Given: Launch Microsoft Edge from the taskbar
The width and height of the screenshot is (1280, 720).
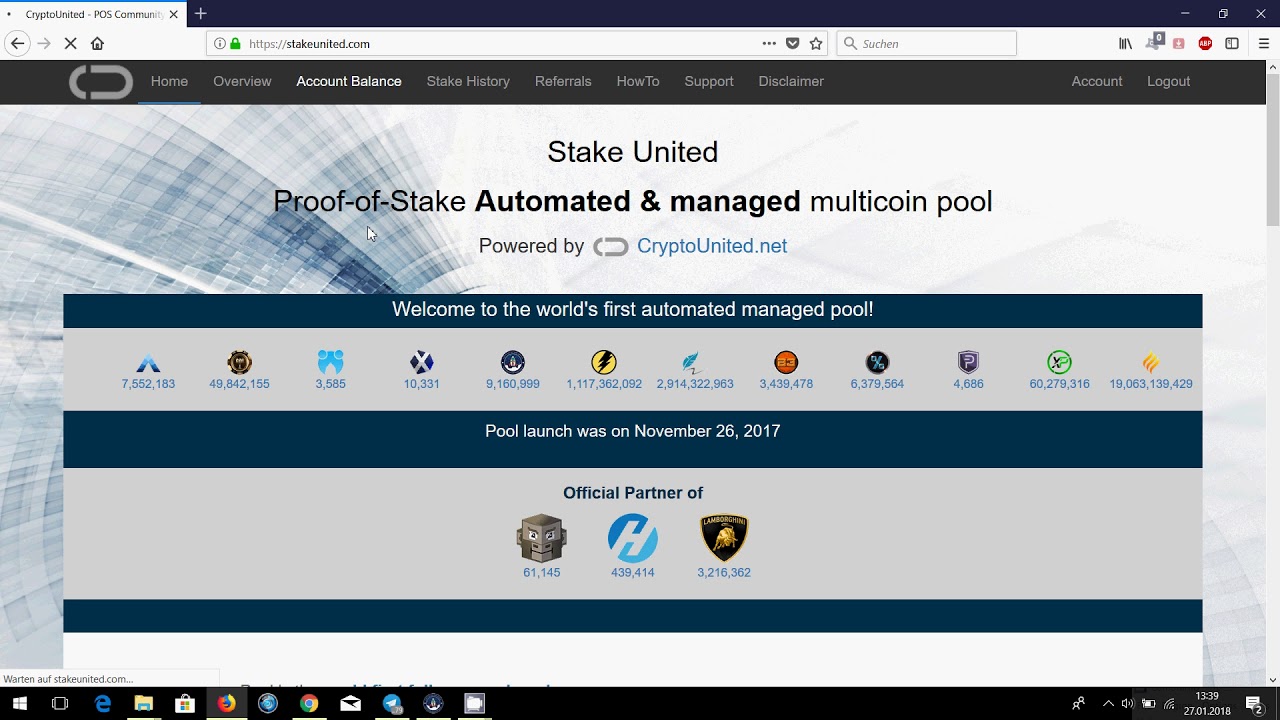Looking at the screenshot, I should 103,703.
